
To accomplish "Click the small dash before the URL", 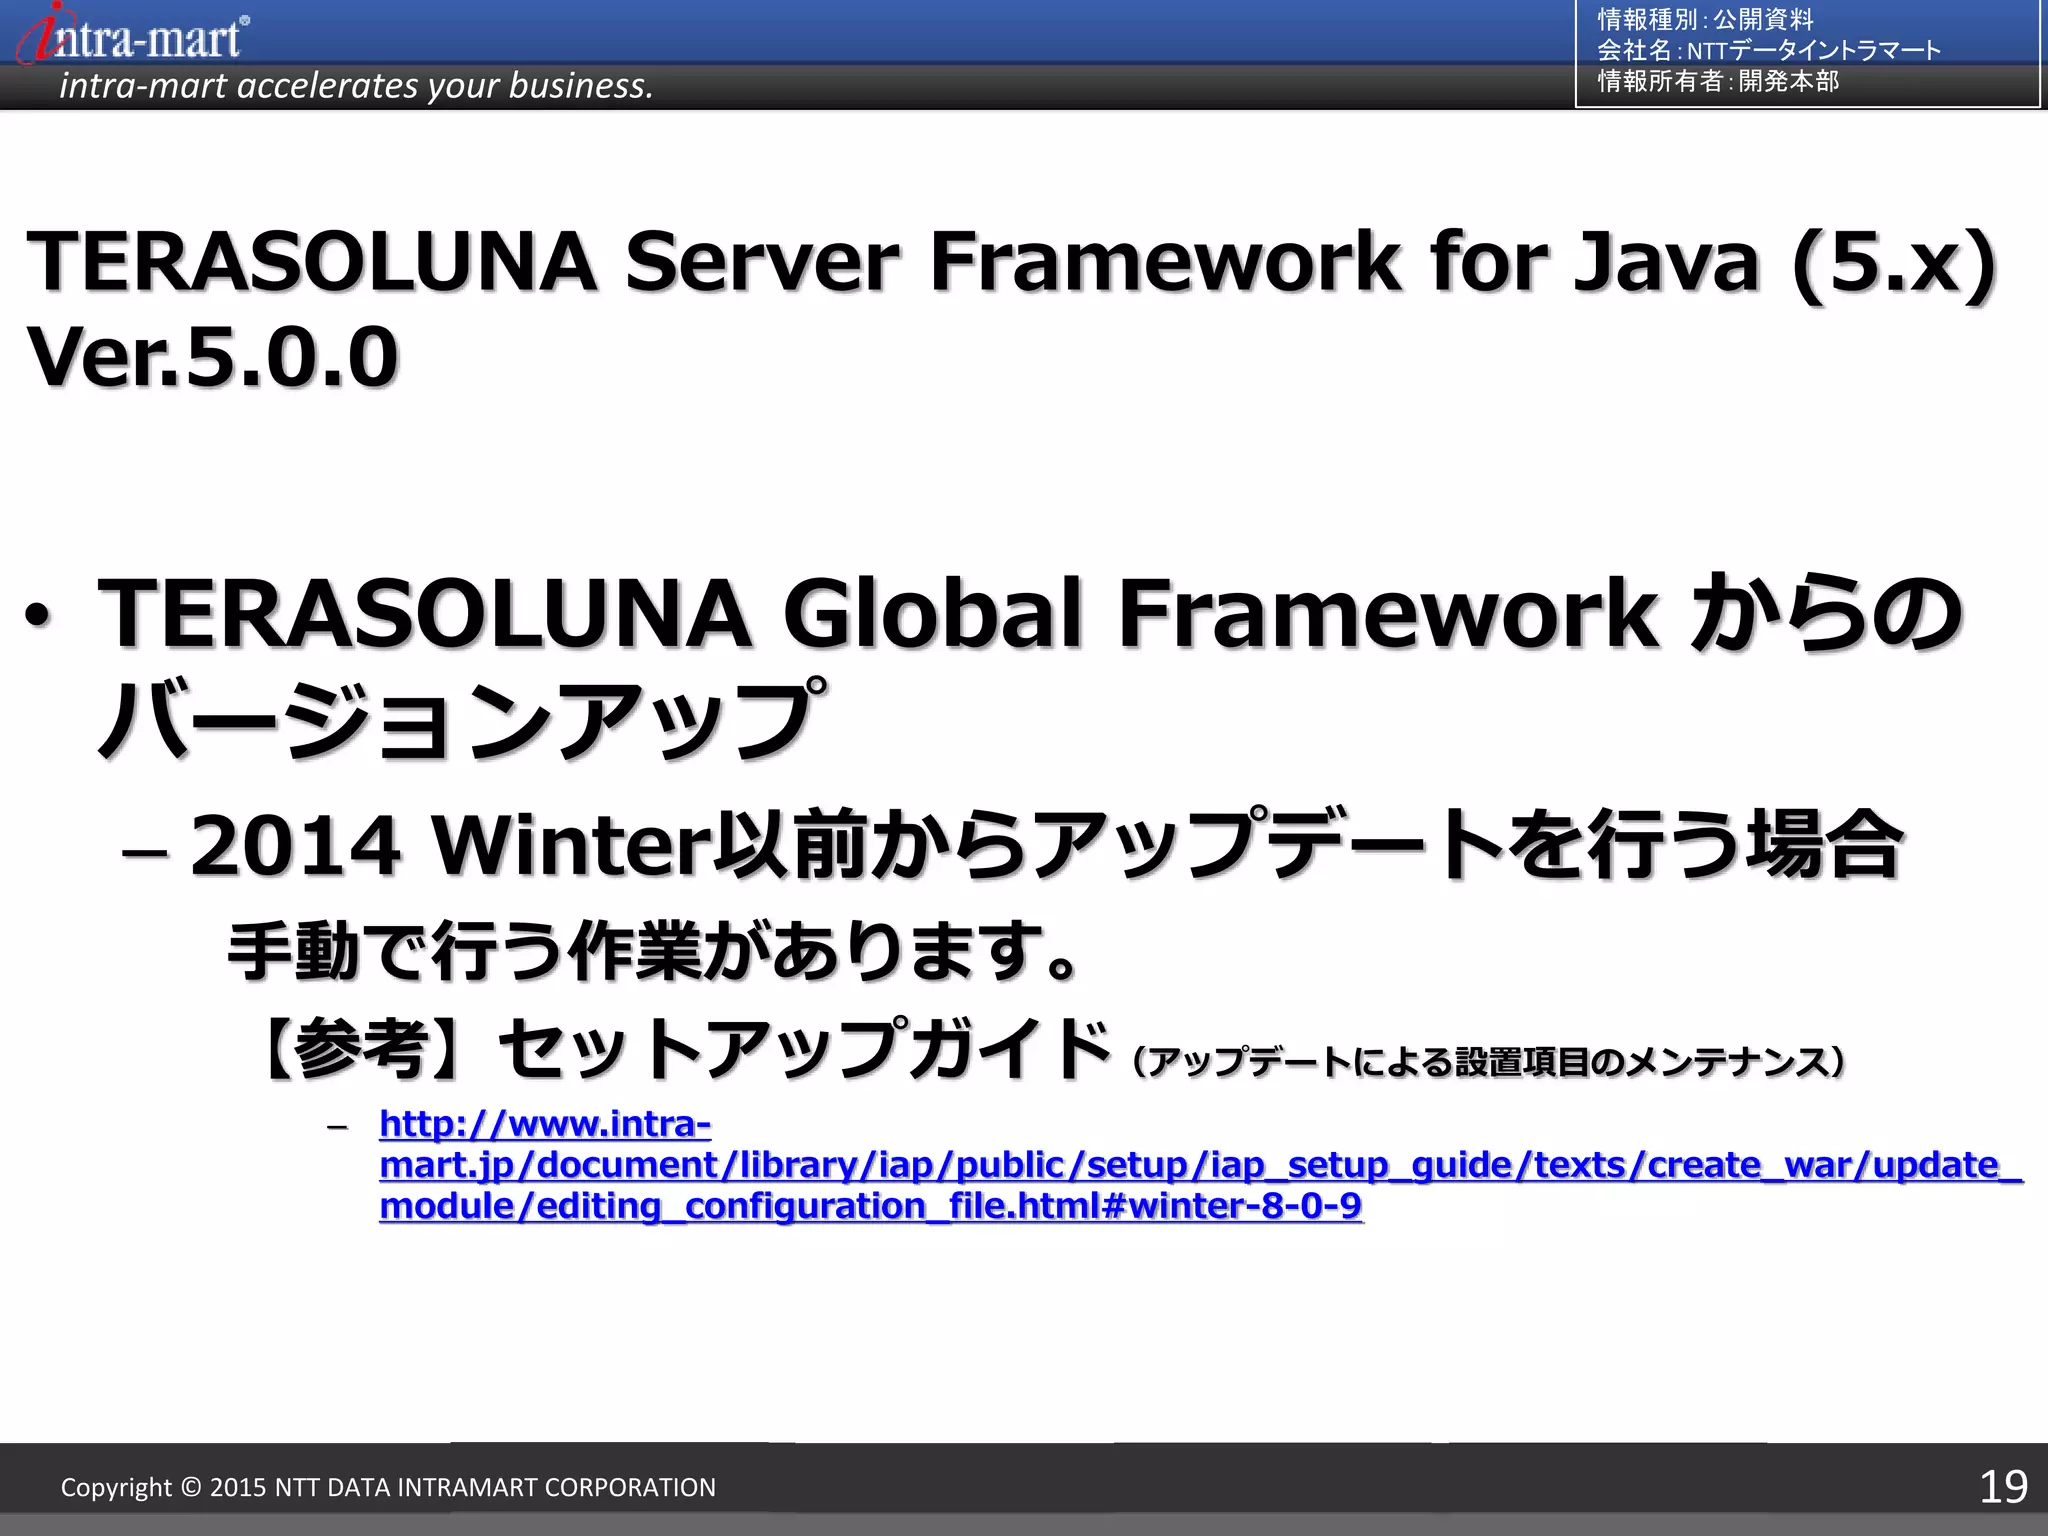I will (x=337, y=1128).
